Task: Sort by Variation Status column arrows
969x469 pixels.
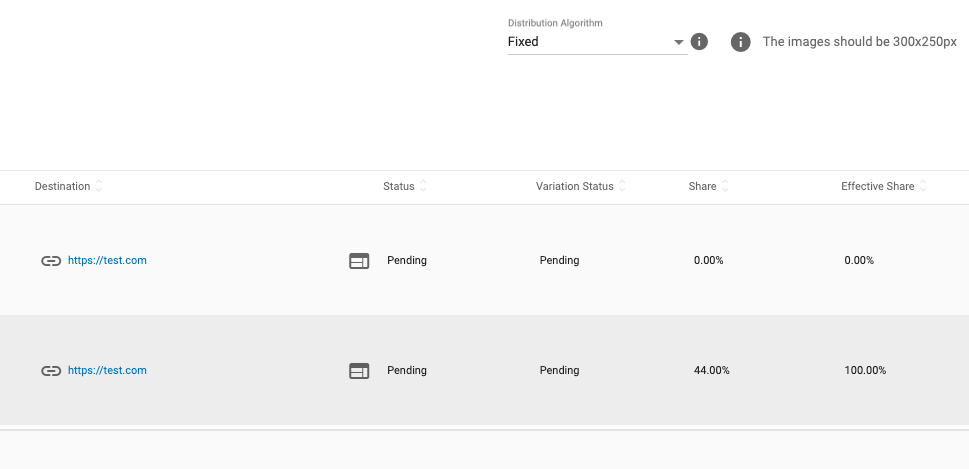Action: [622, 187]
